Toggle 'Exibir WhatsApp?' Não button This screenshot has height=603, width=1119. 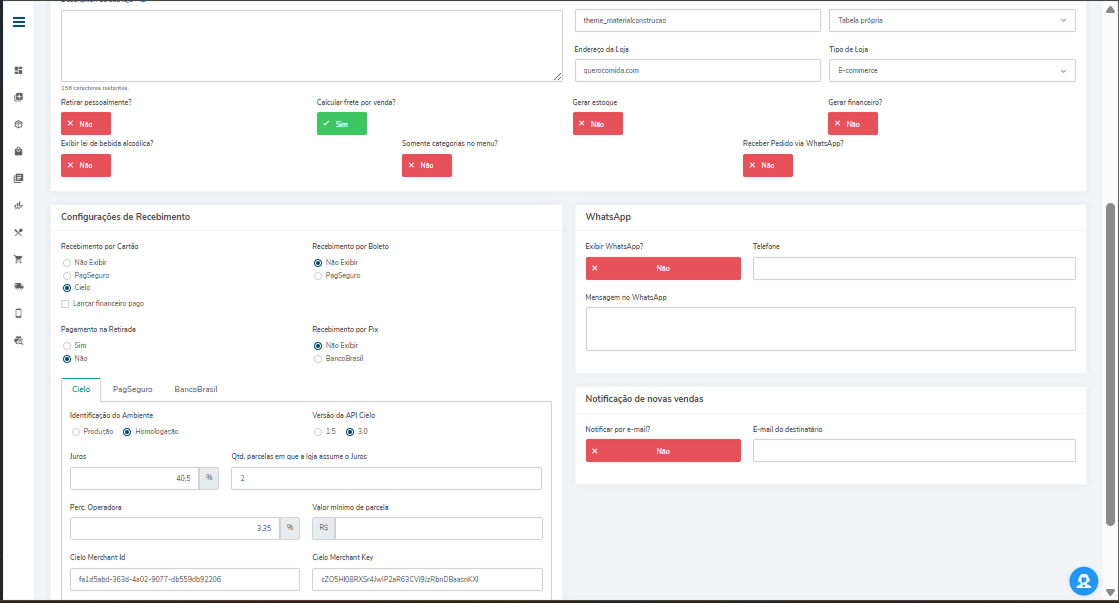[x=663, y=268]
